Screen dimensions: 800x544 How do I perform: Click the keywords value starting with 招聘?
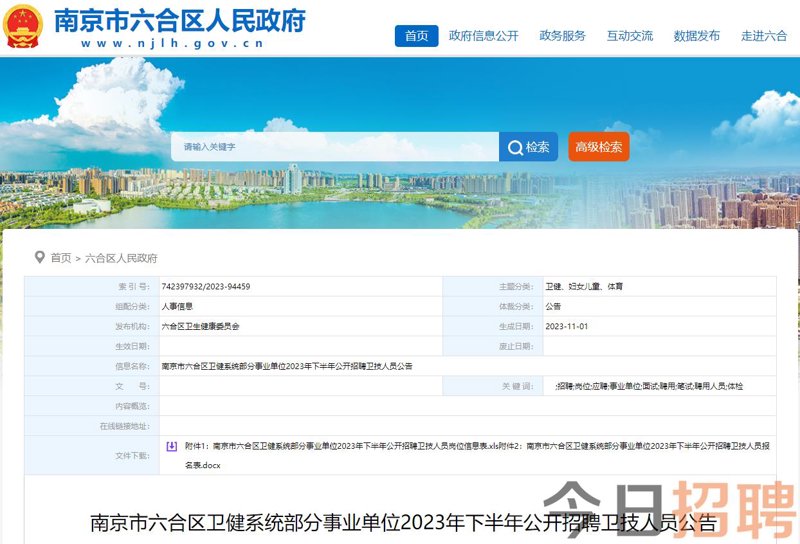[x=649, y=386]
